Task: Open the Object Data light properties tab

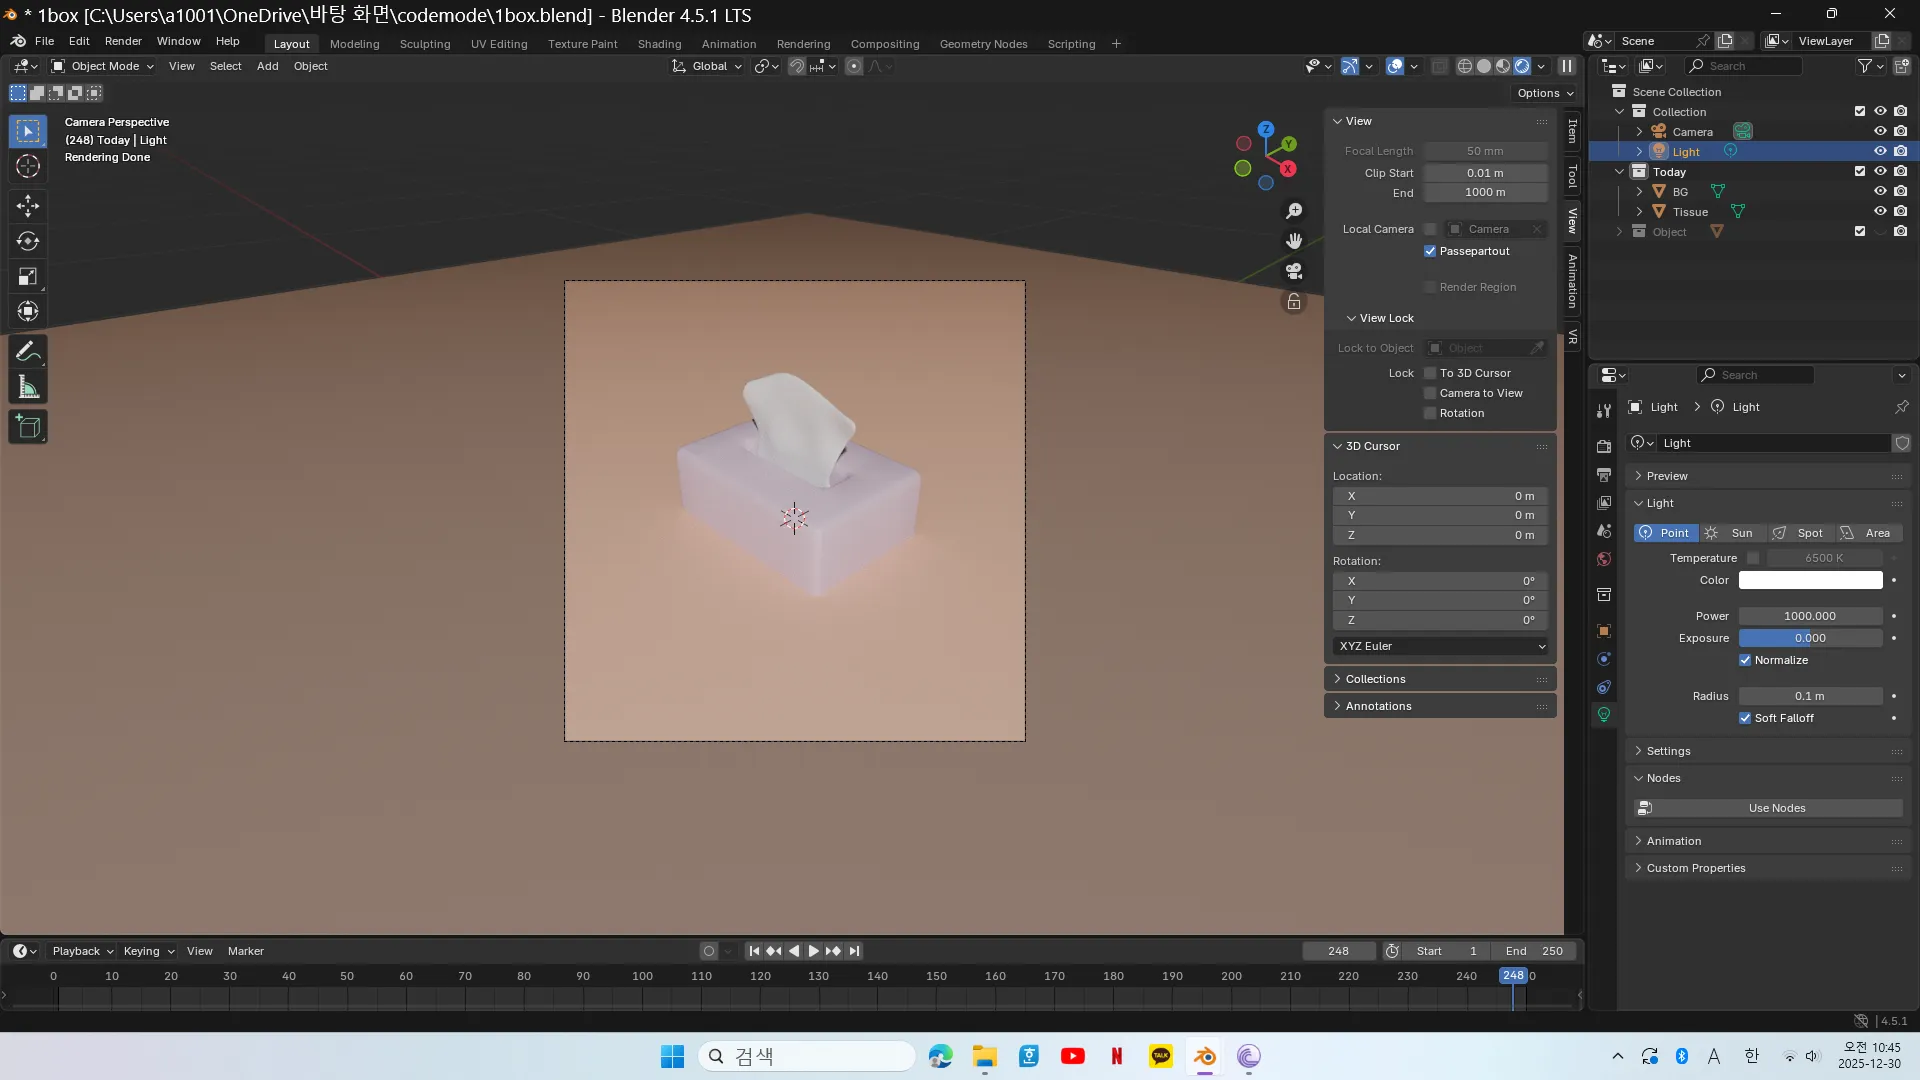Action: [1604, 715]
